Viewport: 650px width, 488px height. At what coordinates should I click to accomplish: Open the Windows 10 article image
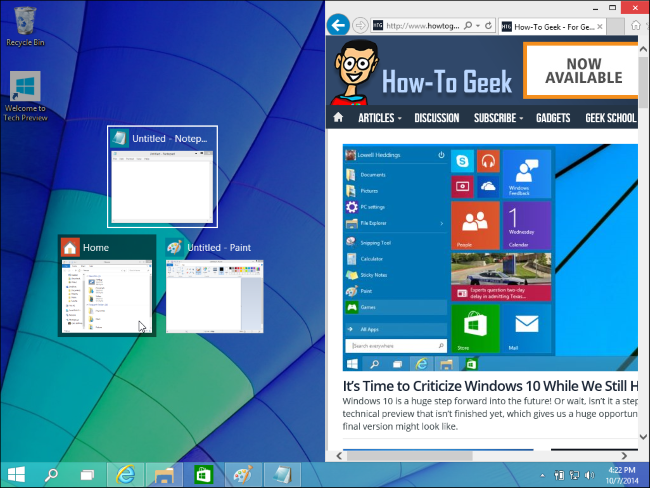490,257
